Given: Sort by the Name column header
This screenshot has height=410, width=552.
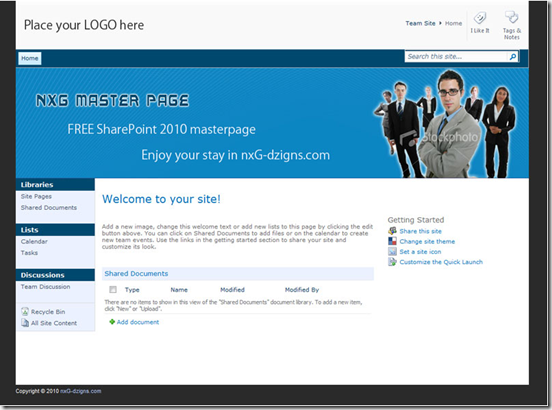Looking at the screenshot, I should [x=179, y=290].
